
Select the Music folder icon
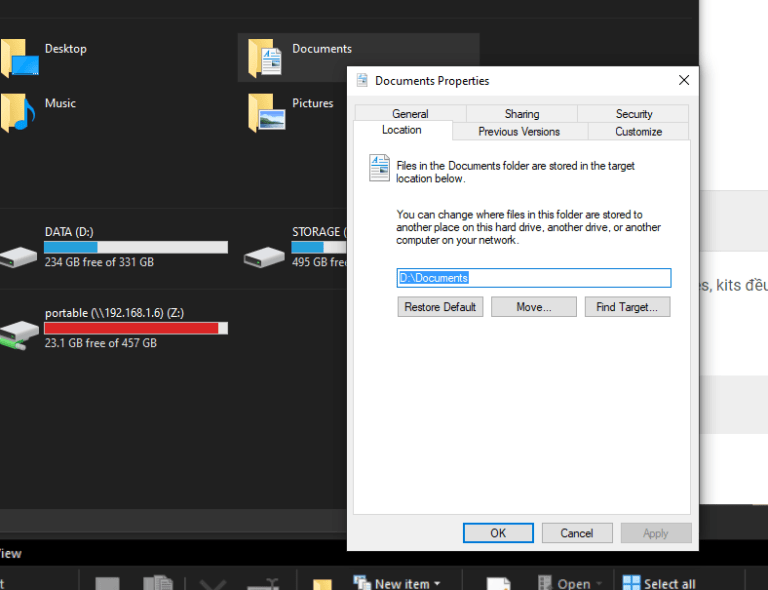pyautogui.click(x=18, y=112)
